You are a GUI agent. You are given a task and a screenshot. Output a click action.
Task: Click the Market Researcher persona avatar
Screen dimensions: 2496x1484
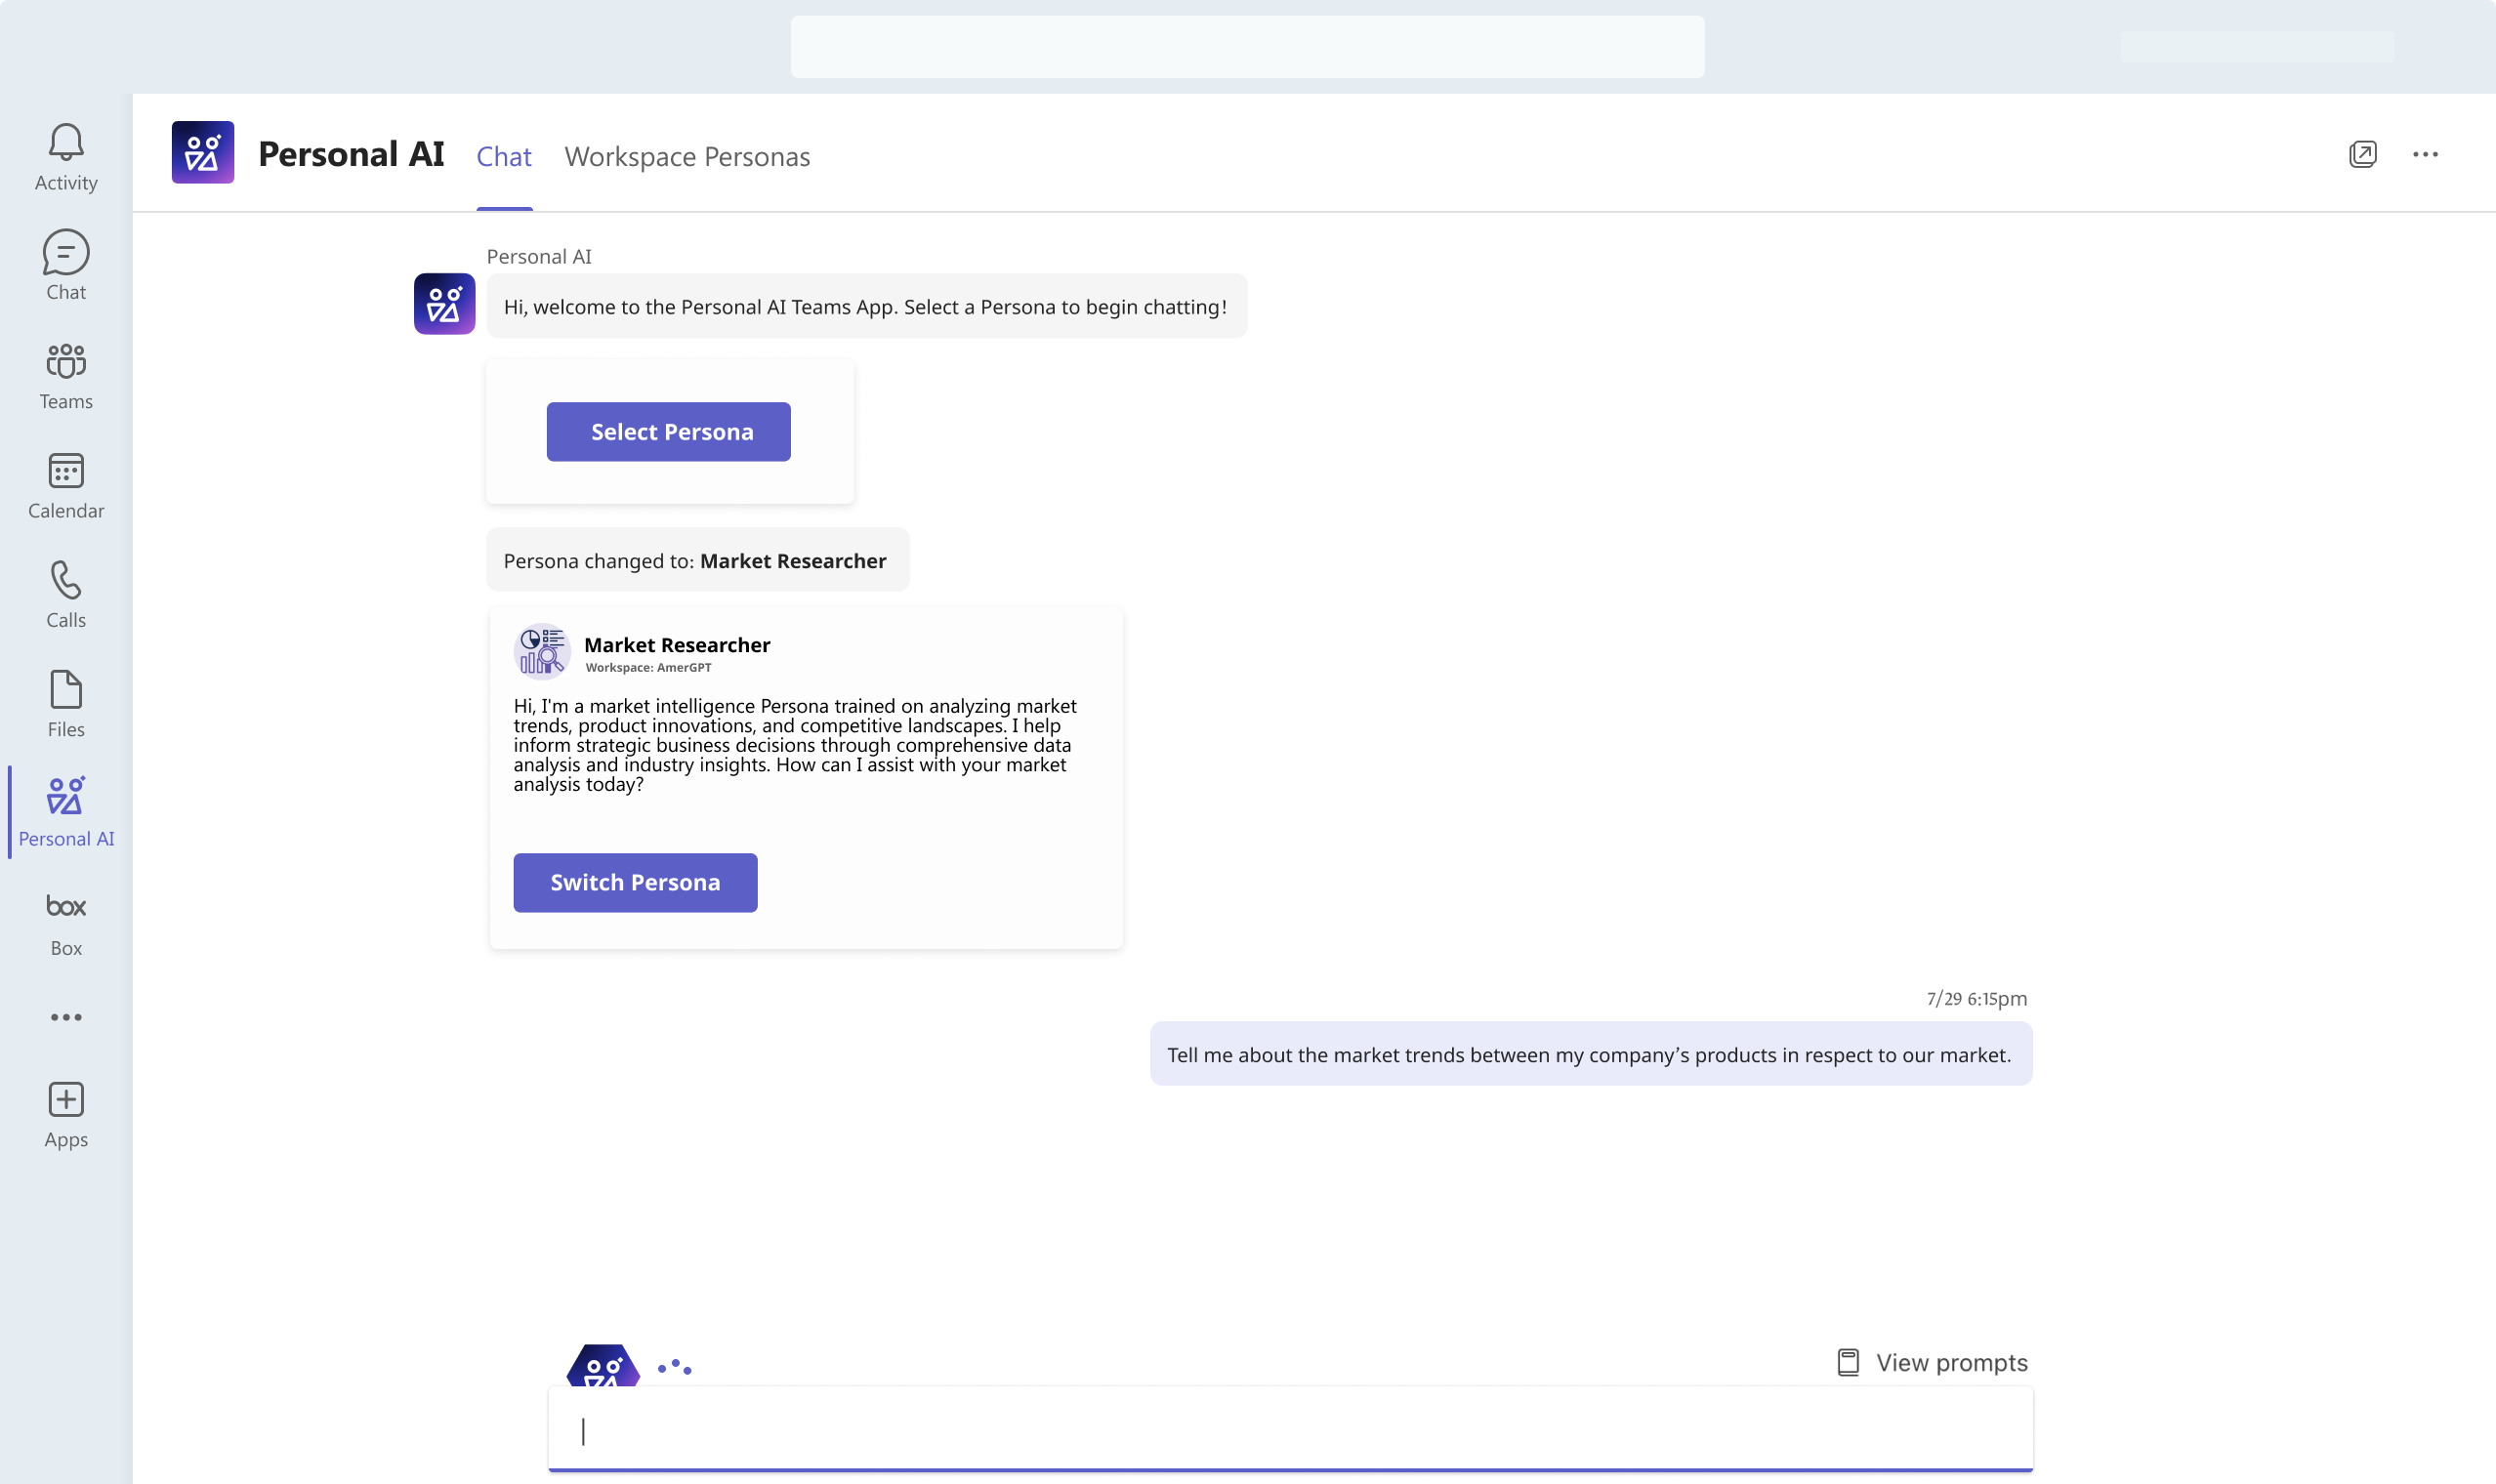(542, 652)
